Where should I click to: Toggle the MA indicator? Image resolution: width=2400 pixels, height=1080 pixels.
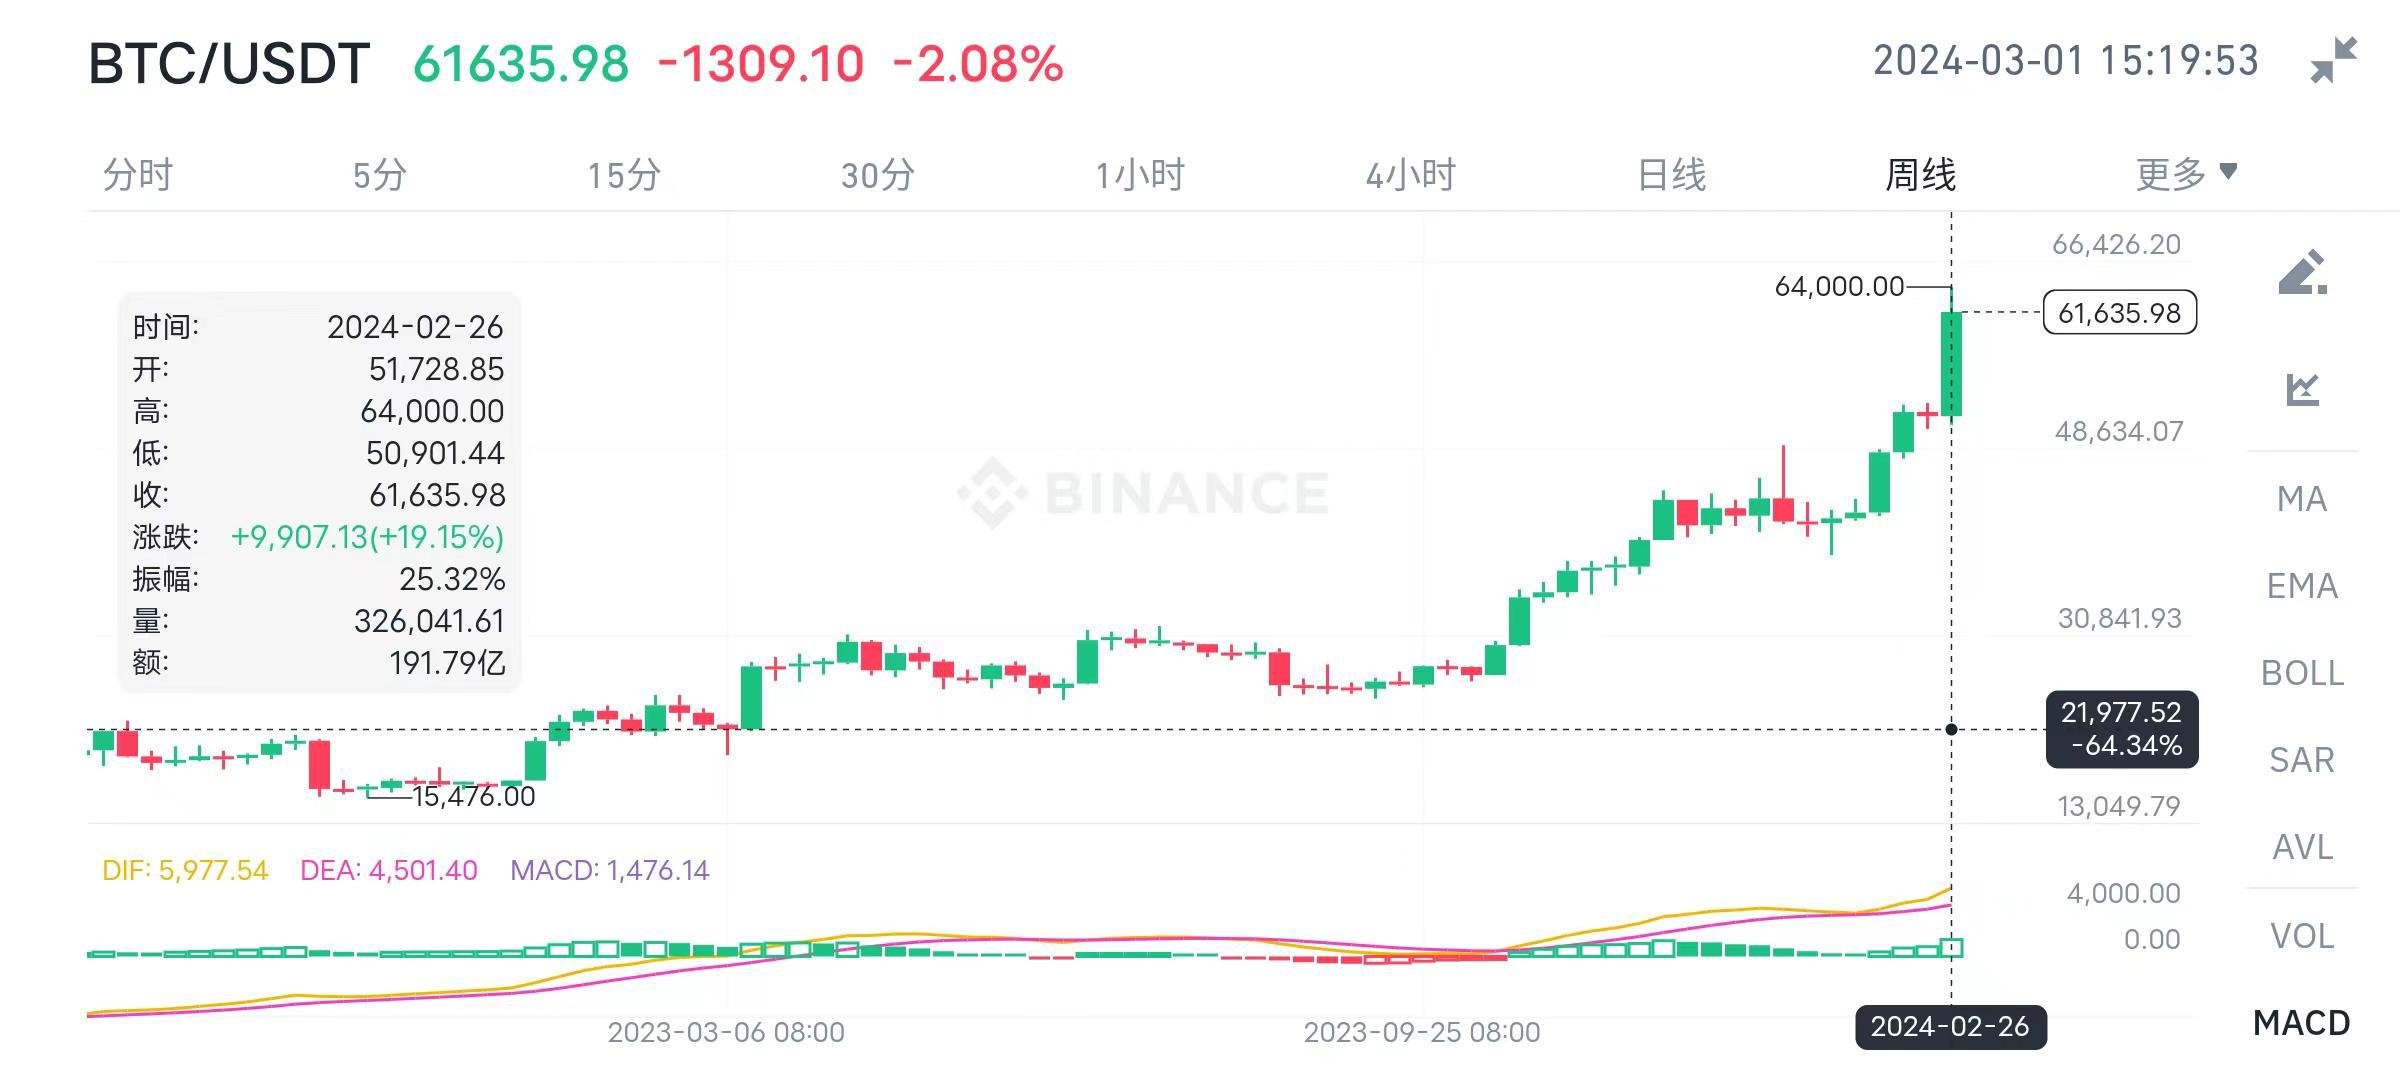coord(2302,498)
